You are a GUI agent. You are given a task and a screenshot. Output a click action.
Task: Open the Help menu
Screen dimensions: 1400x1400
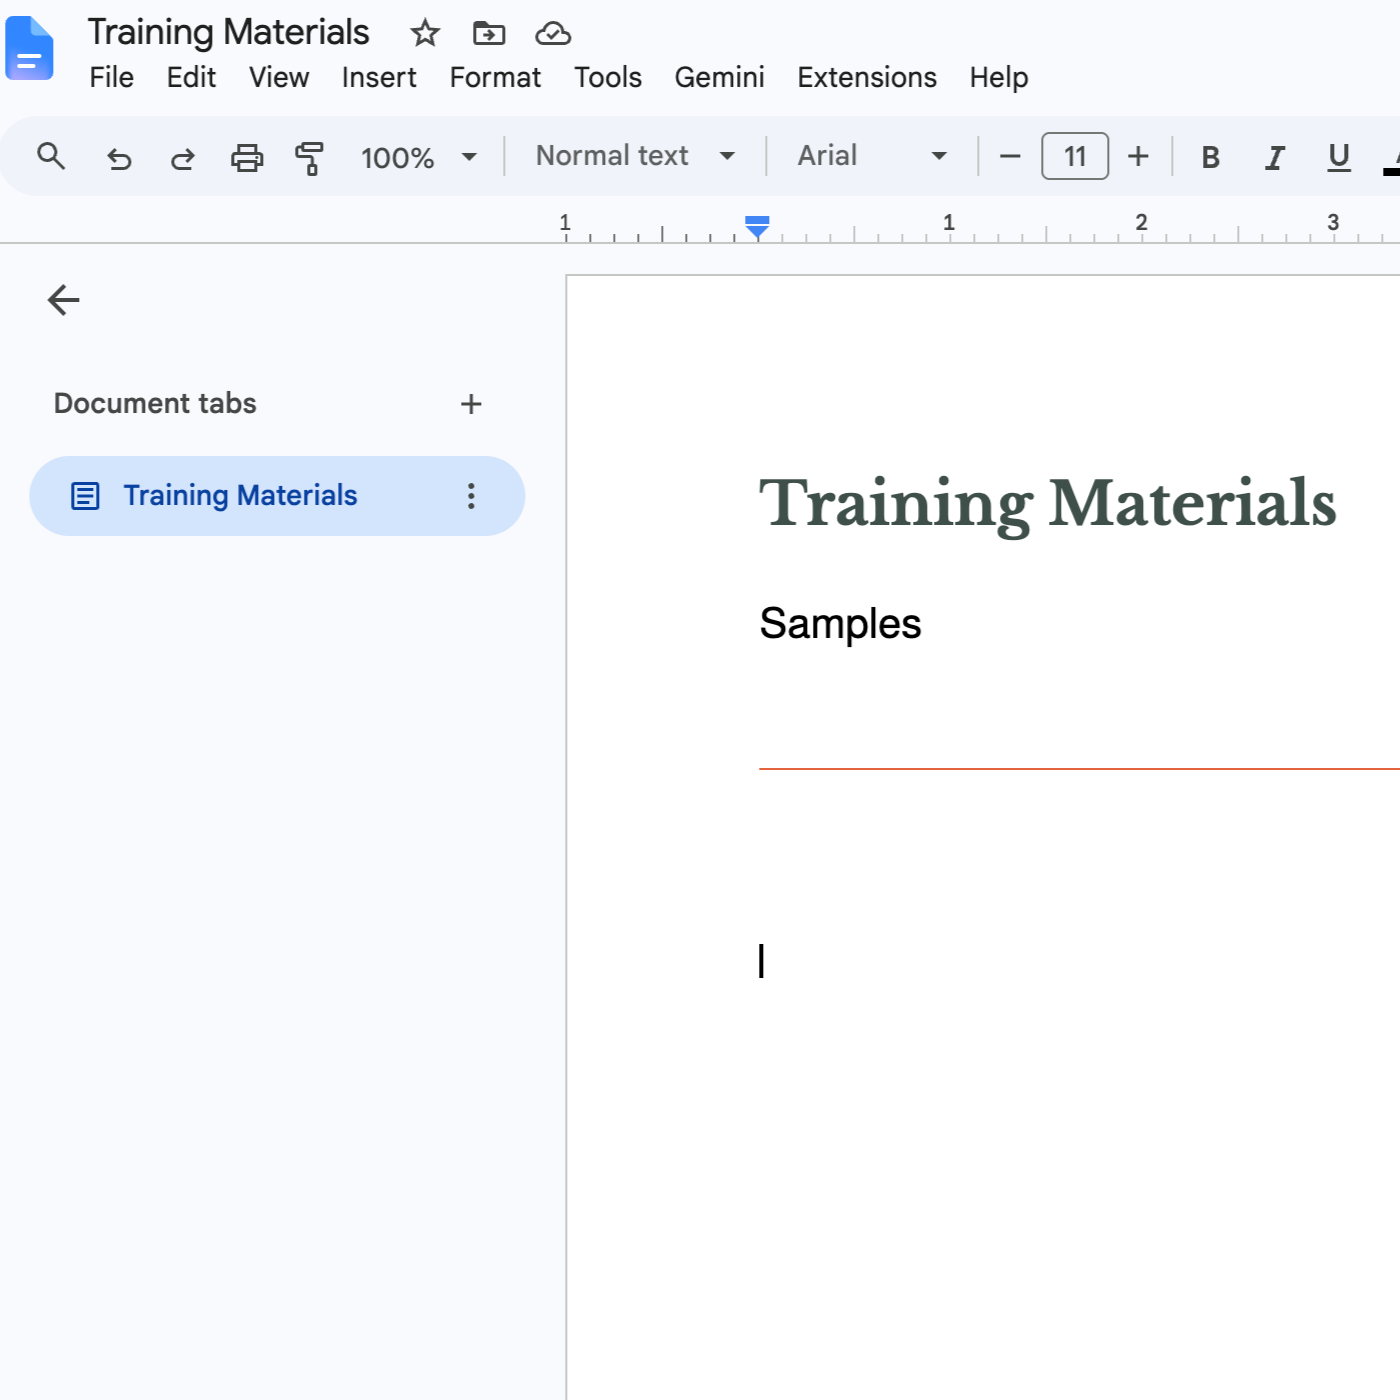[999, 77]
